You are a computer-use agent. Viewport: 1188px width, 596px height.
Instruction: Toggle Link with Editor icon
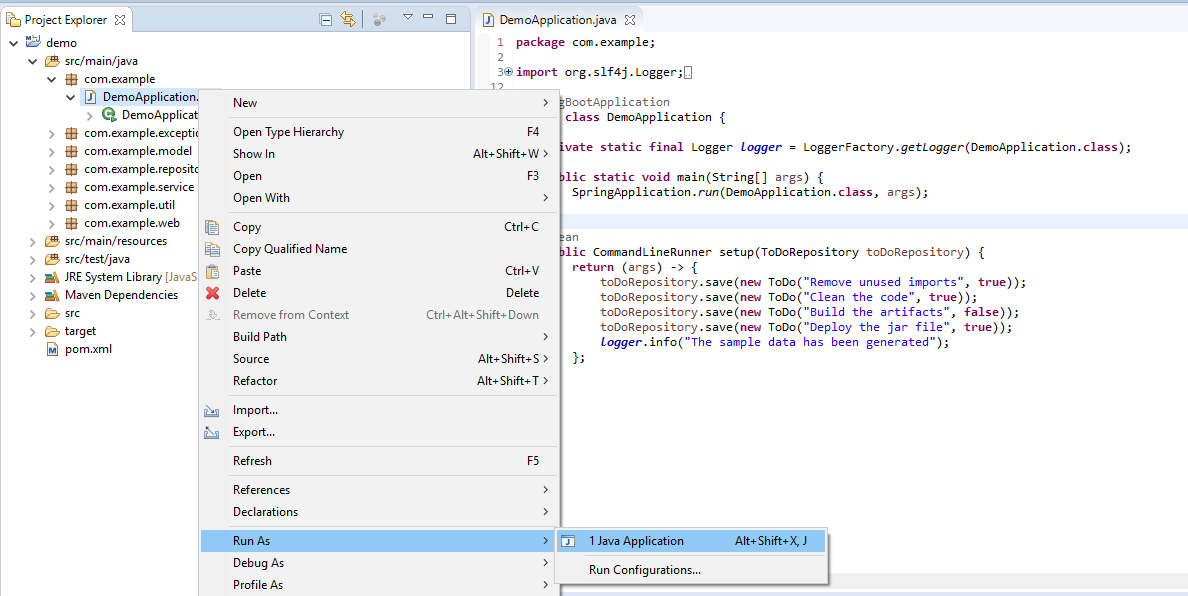348,20
